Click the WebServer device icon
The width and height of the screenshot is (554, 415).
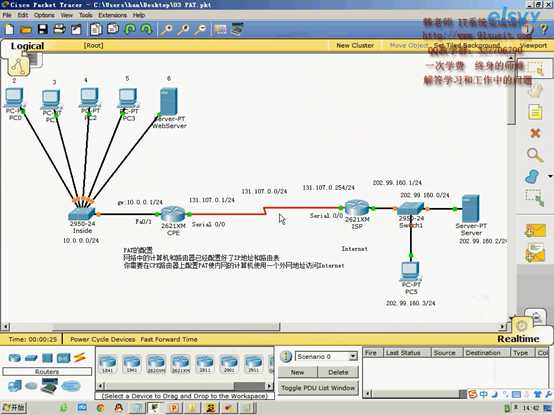169,101
